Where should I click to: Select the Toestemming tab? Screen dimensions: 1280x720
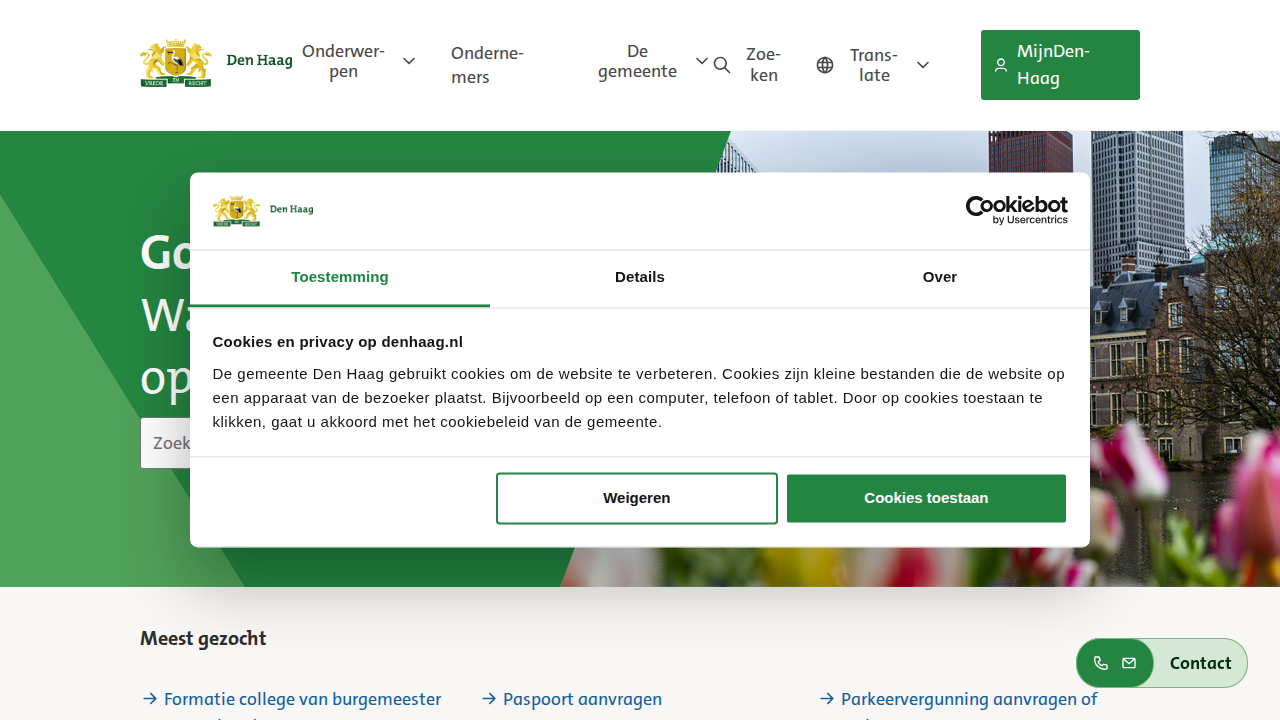(339, 278)
